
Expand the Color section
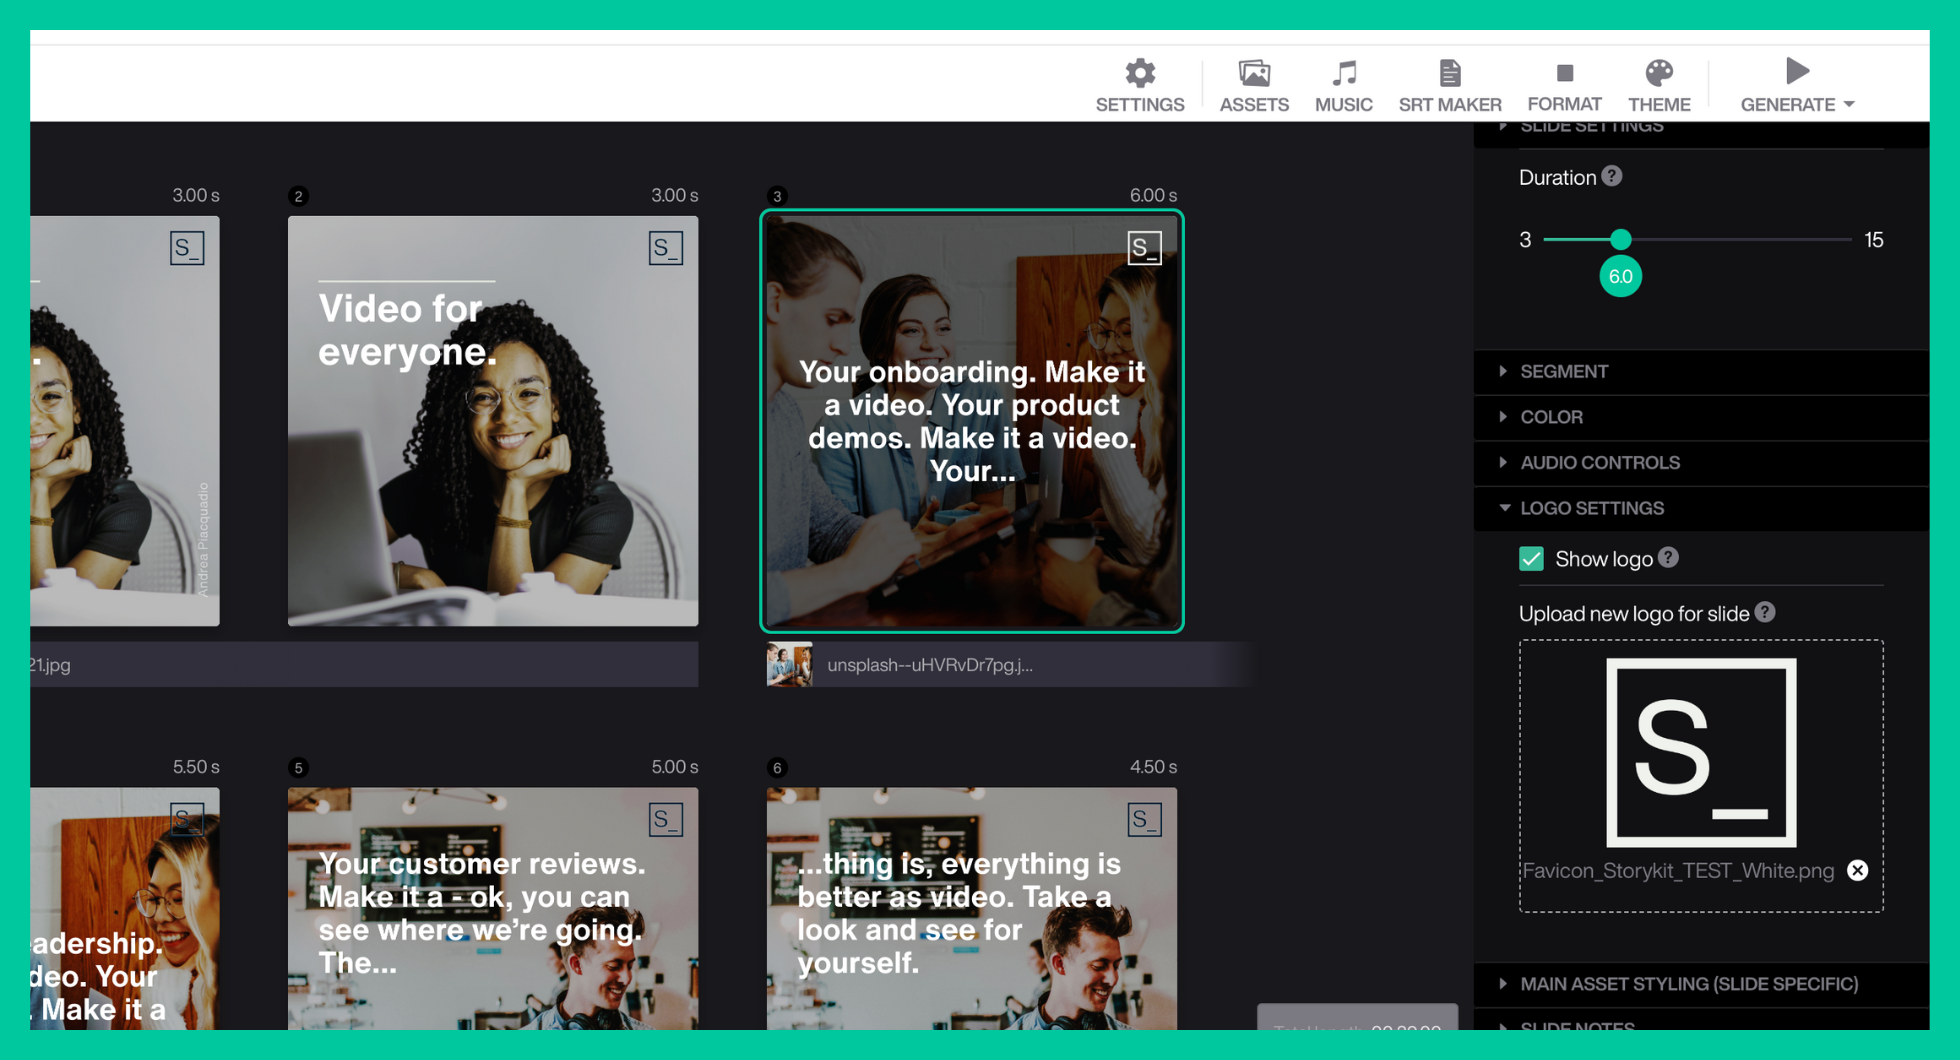pyautogui.click(x=1551, y=417)
